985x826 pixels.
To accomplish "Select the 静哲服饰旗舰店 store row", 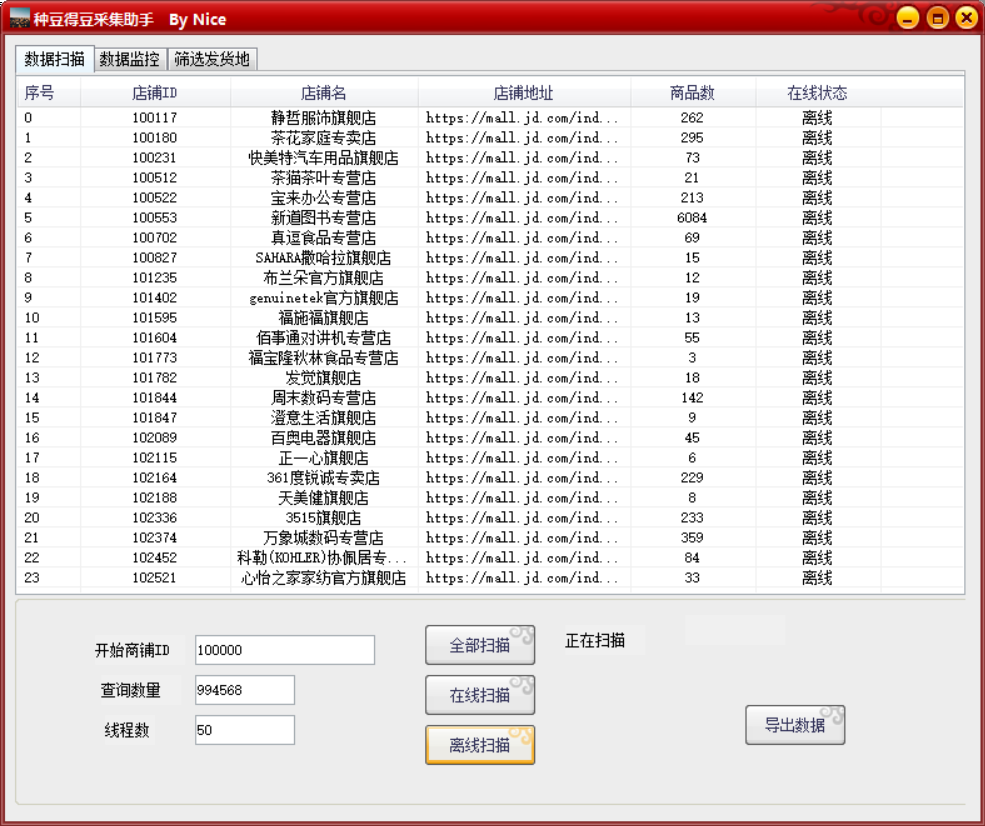I will point(320,117).
